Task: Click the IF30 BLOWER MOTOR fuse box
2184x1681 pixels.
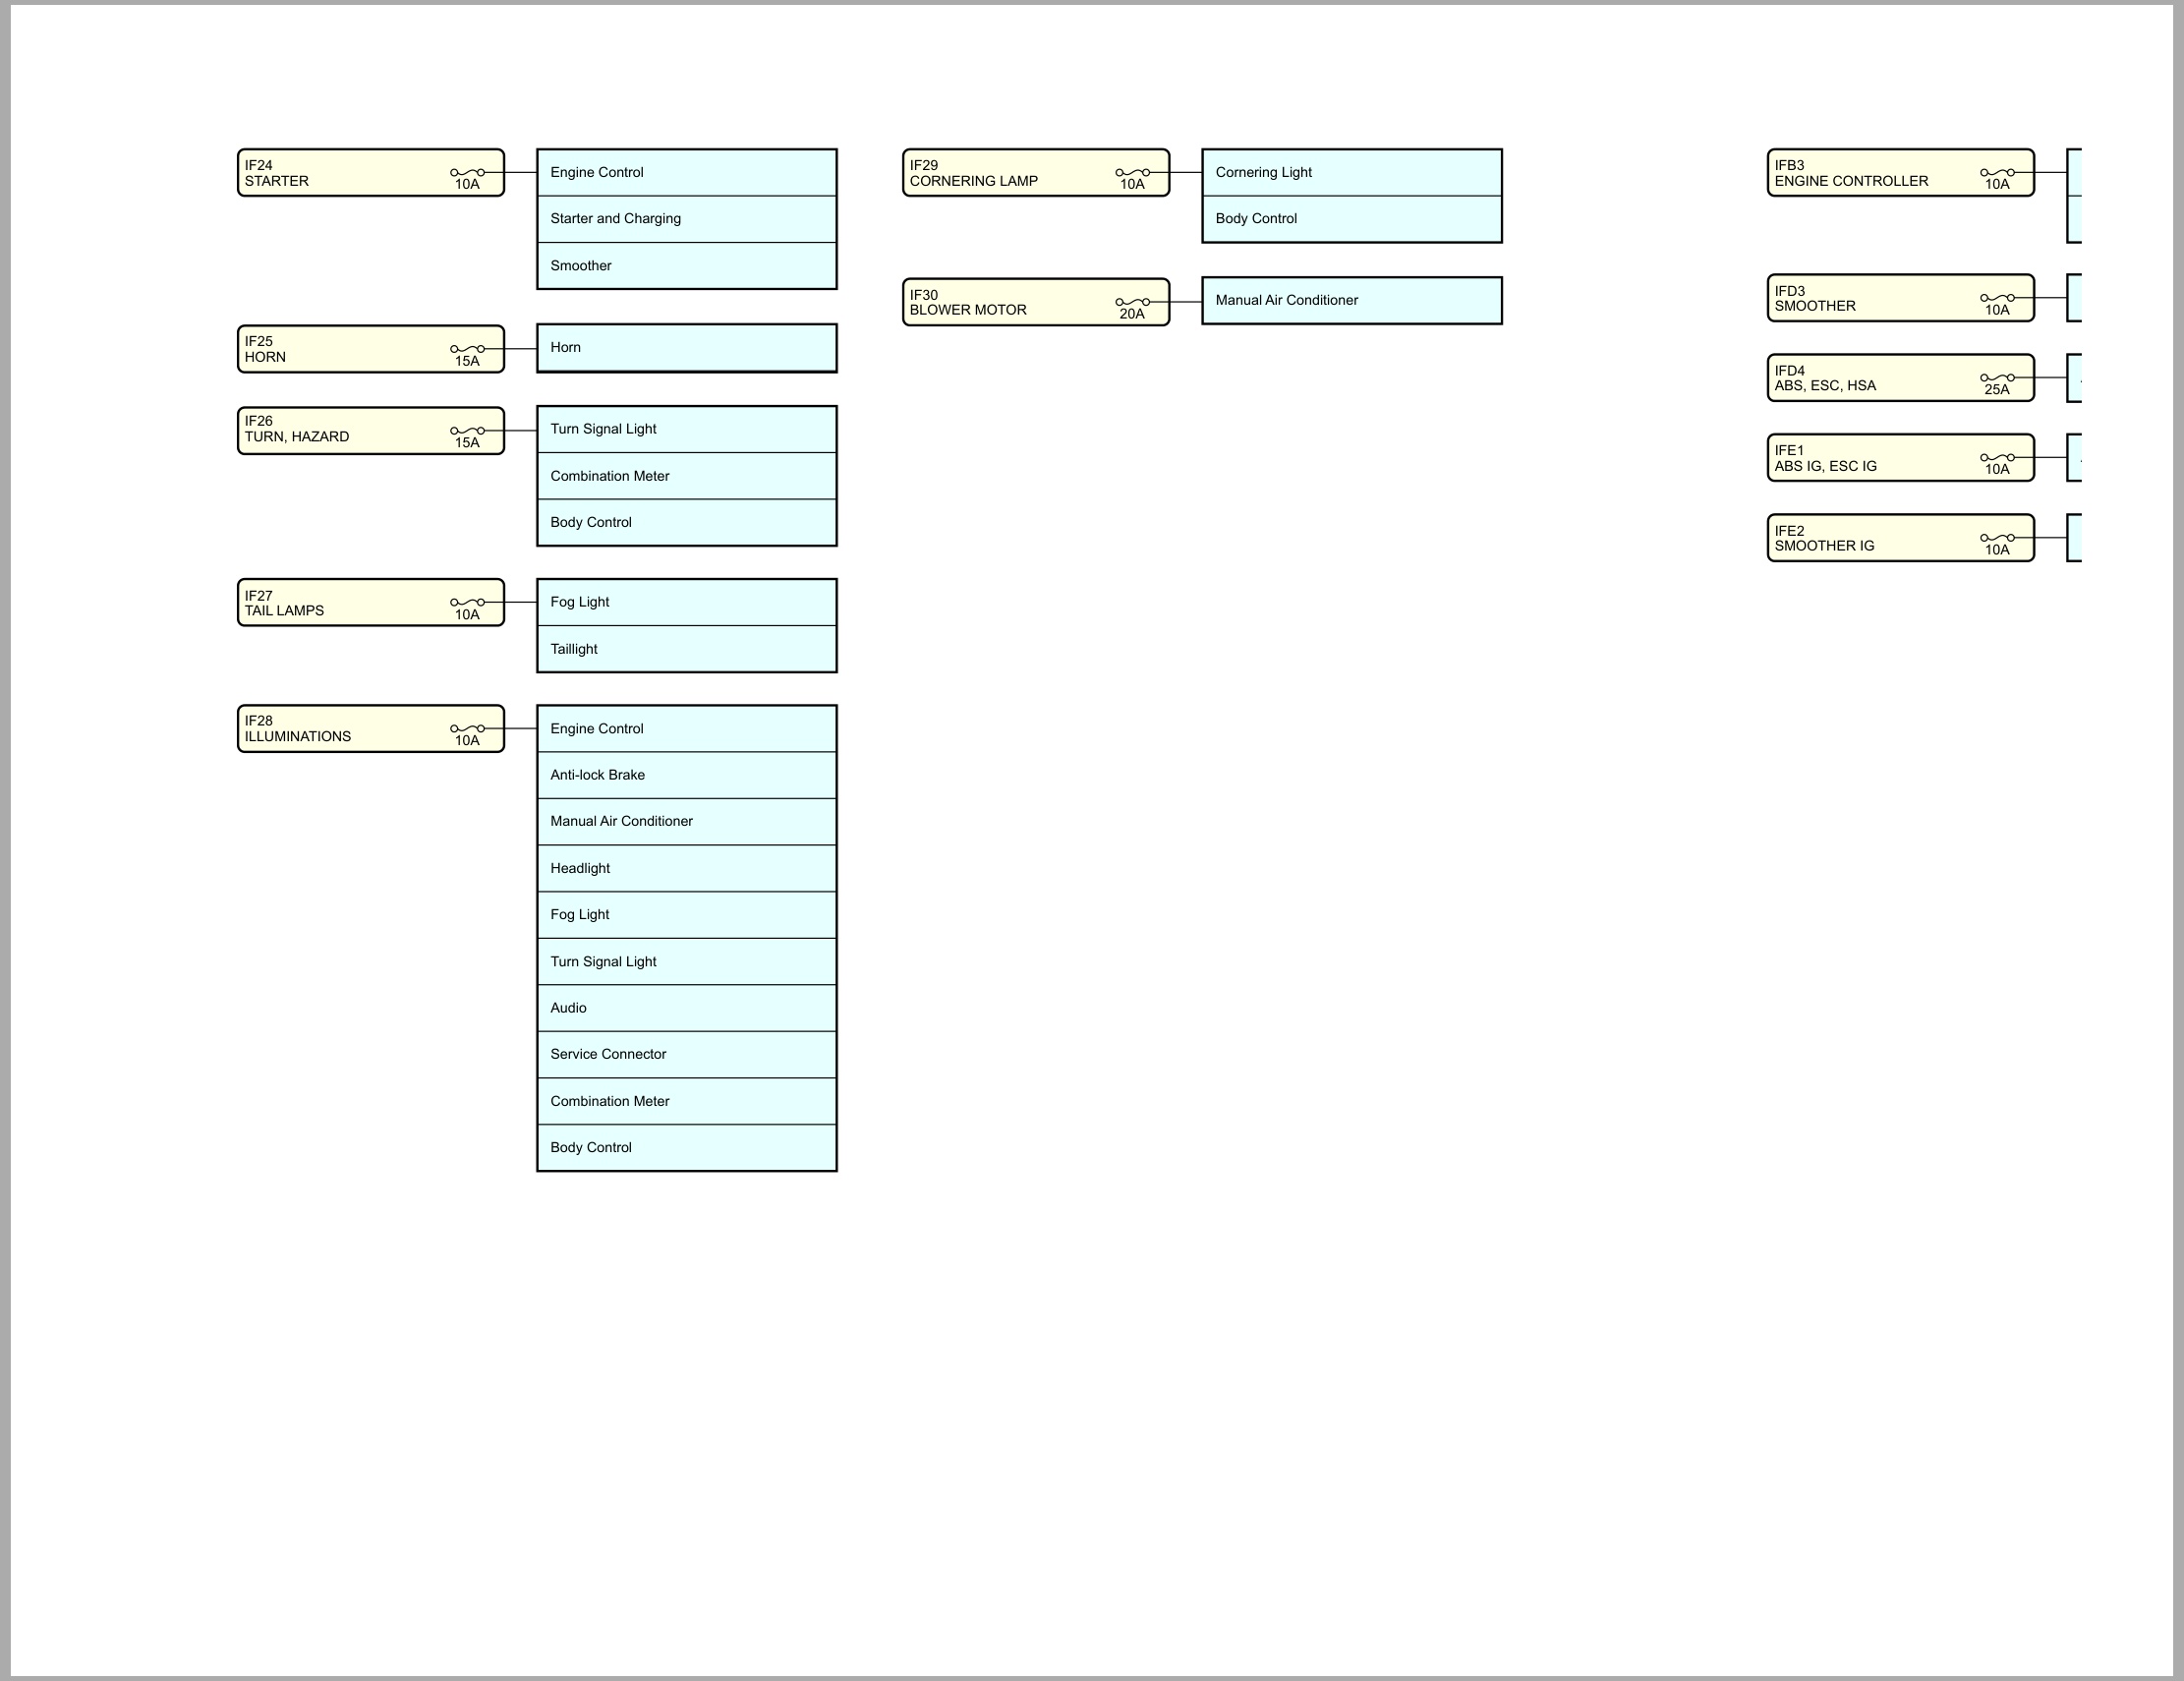Action: click(1036, 302)
